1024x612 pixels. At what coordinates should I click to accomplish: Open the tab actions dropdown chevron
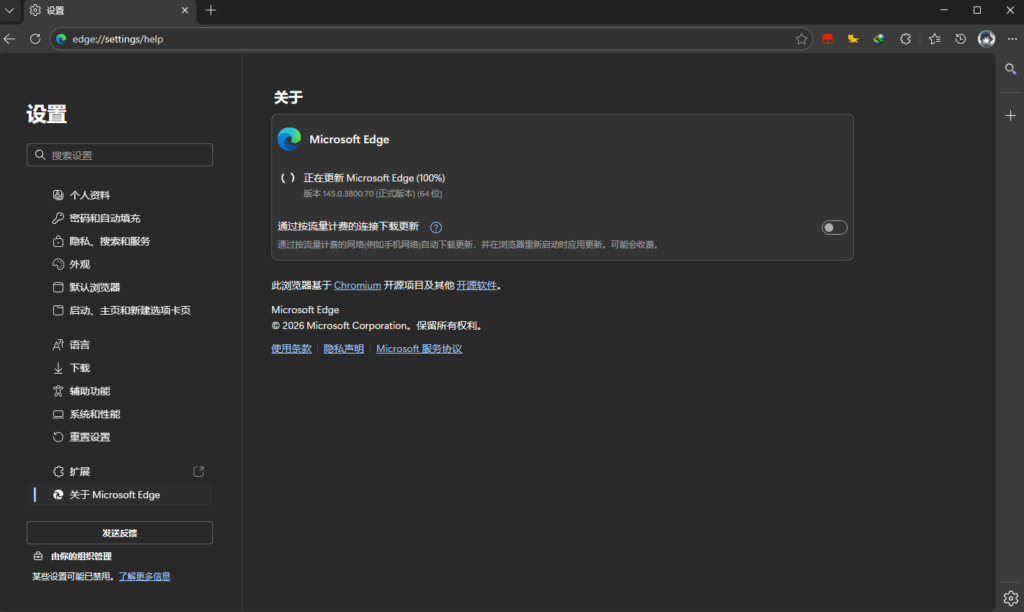click(10, 10)
